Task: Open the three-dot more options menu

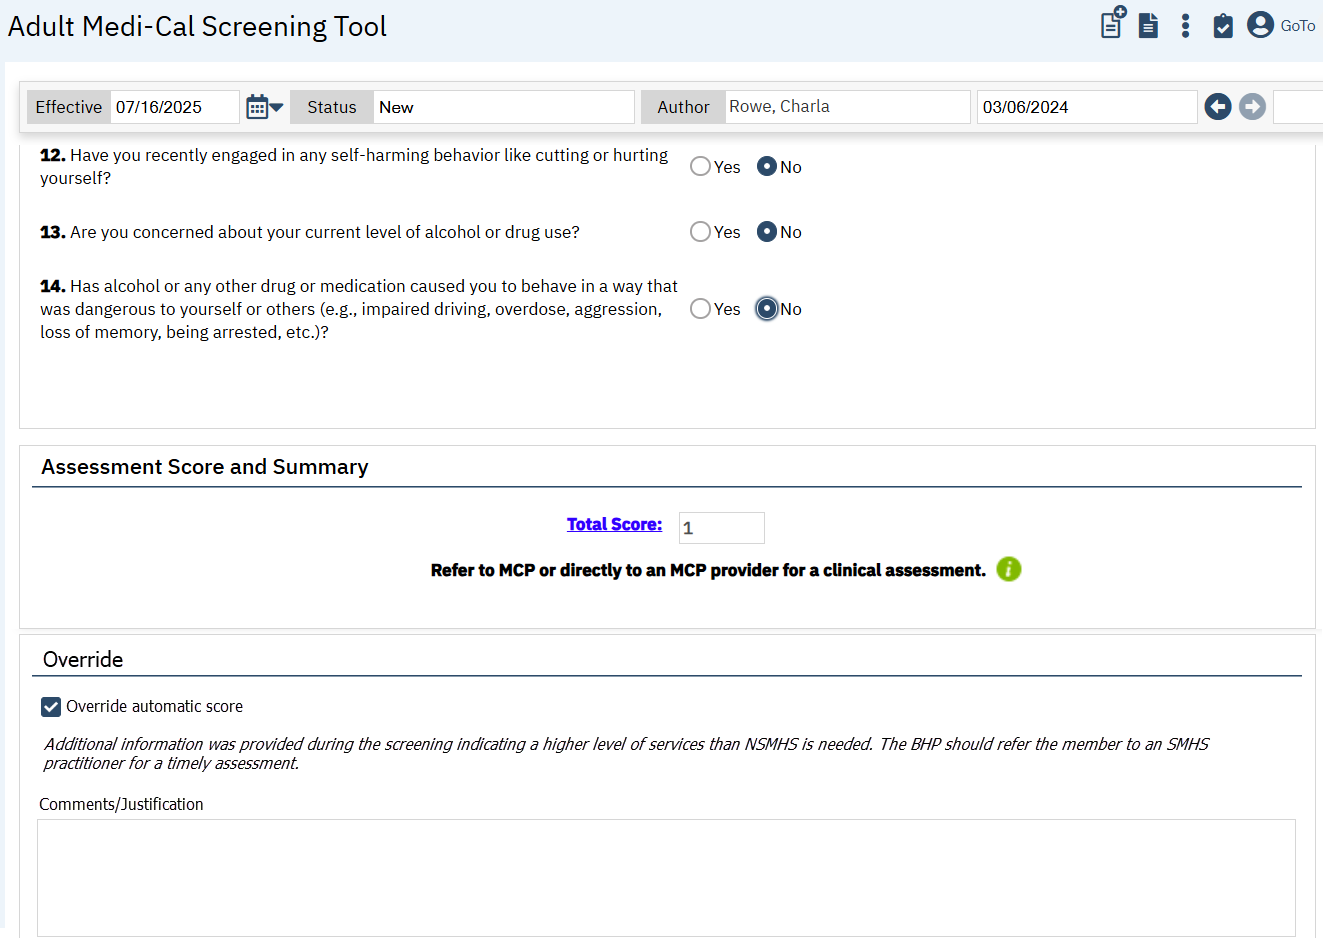Action: [1185, 26]
